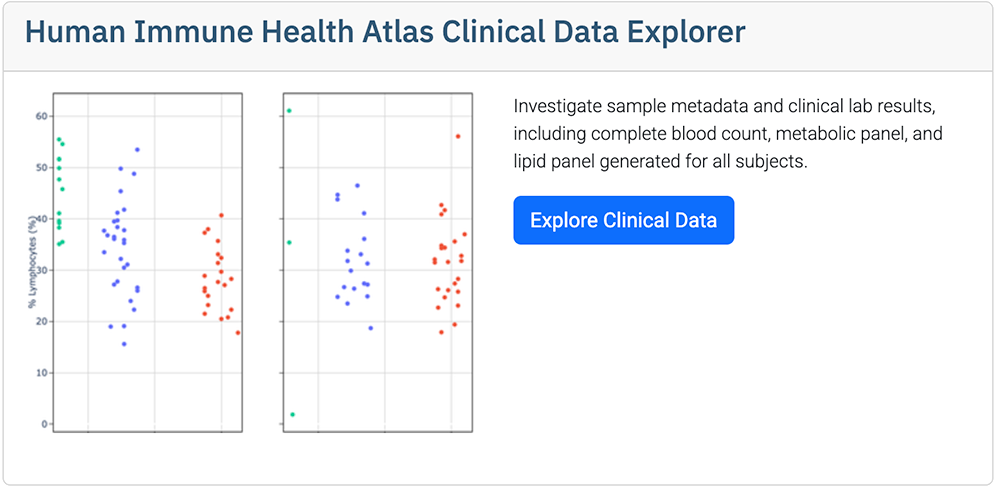Select the highest blue point in left plot

click(137, 150)
